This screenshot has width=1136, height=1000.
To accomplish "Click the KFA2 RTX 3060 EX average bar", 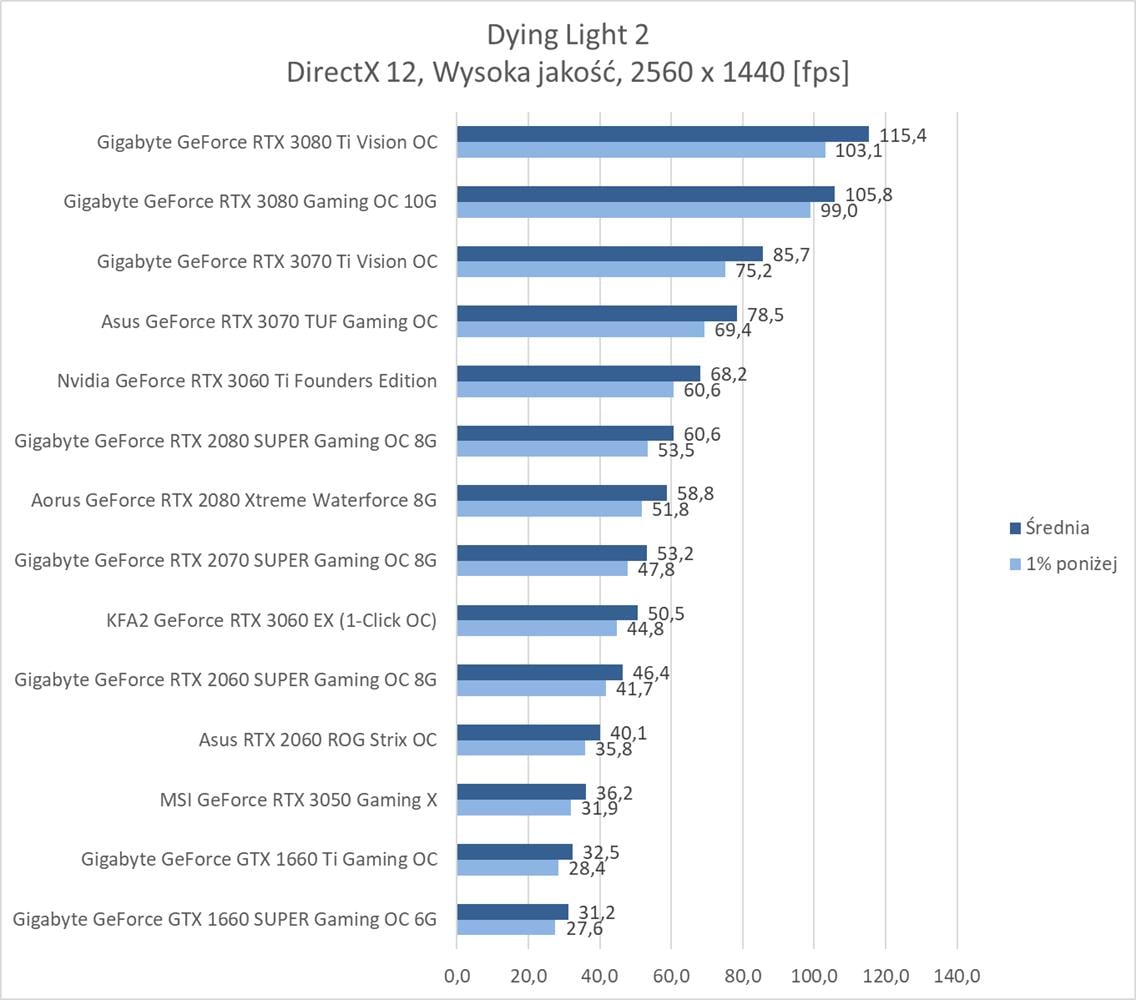I will (547, 612).
